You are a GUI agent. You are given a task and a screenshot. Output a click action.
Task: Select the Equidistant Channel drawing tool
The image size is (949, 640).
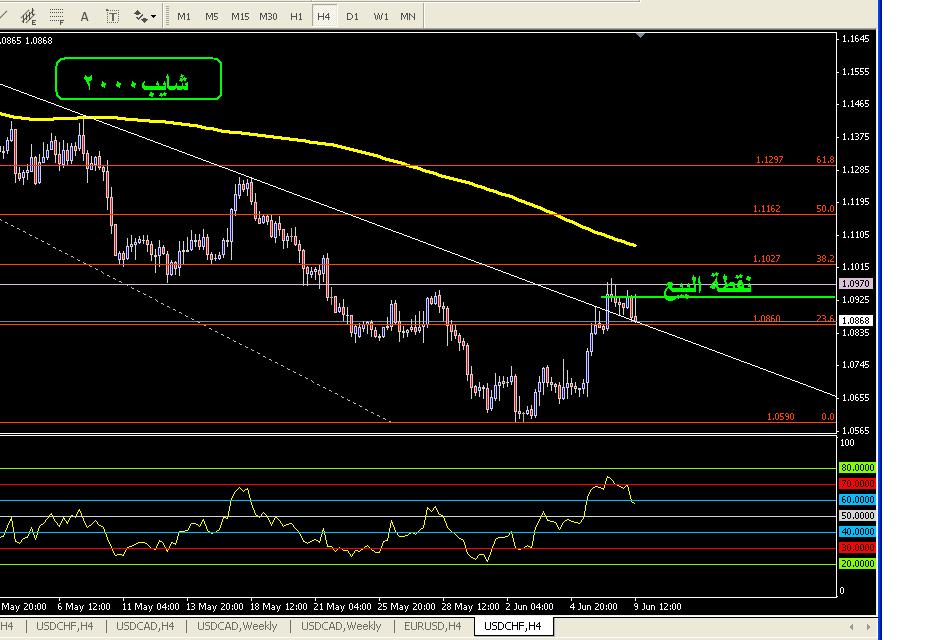28,16
